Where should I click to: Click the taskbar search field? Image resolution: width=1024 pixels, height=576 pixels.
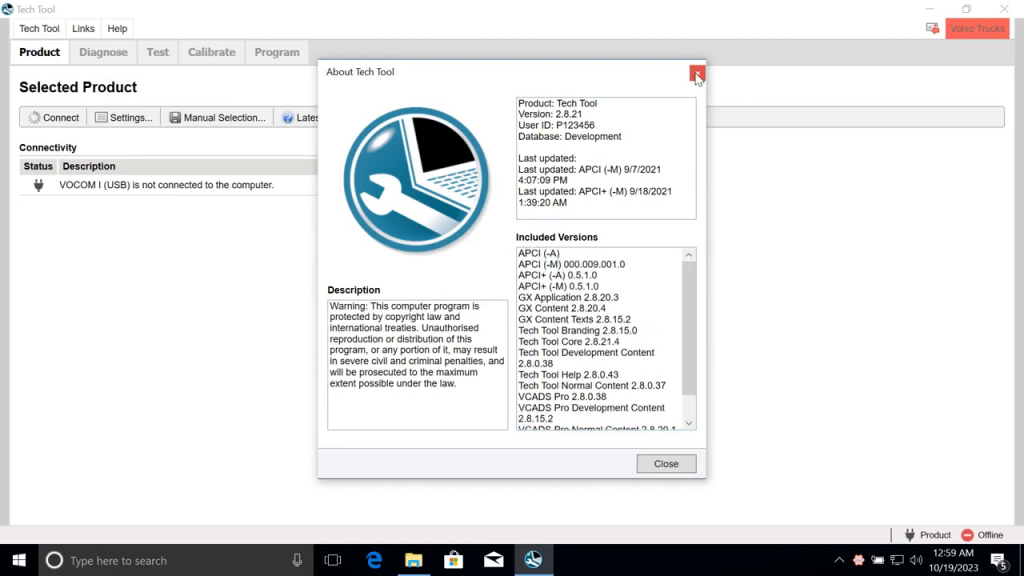[150, 560]
